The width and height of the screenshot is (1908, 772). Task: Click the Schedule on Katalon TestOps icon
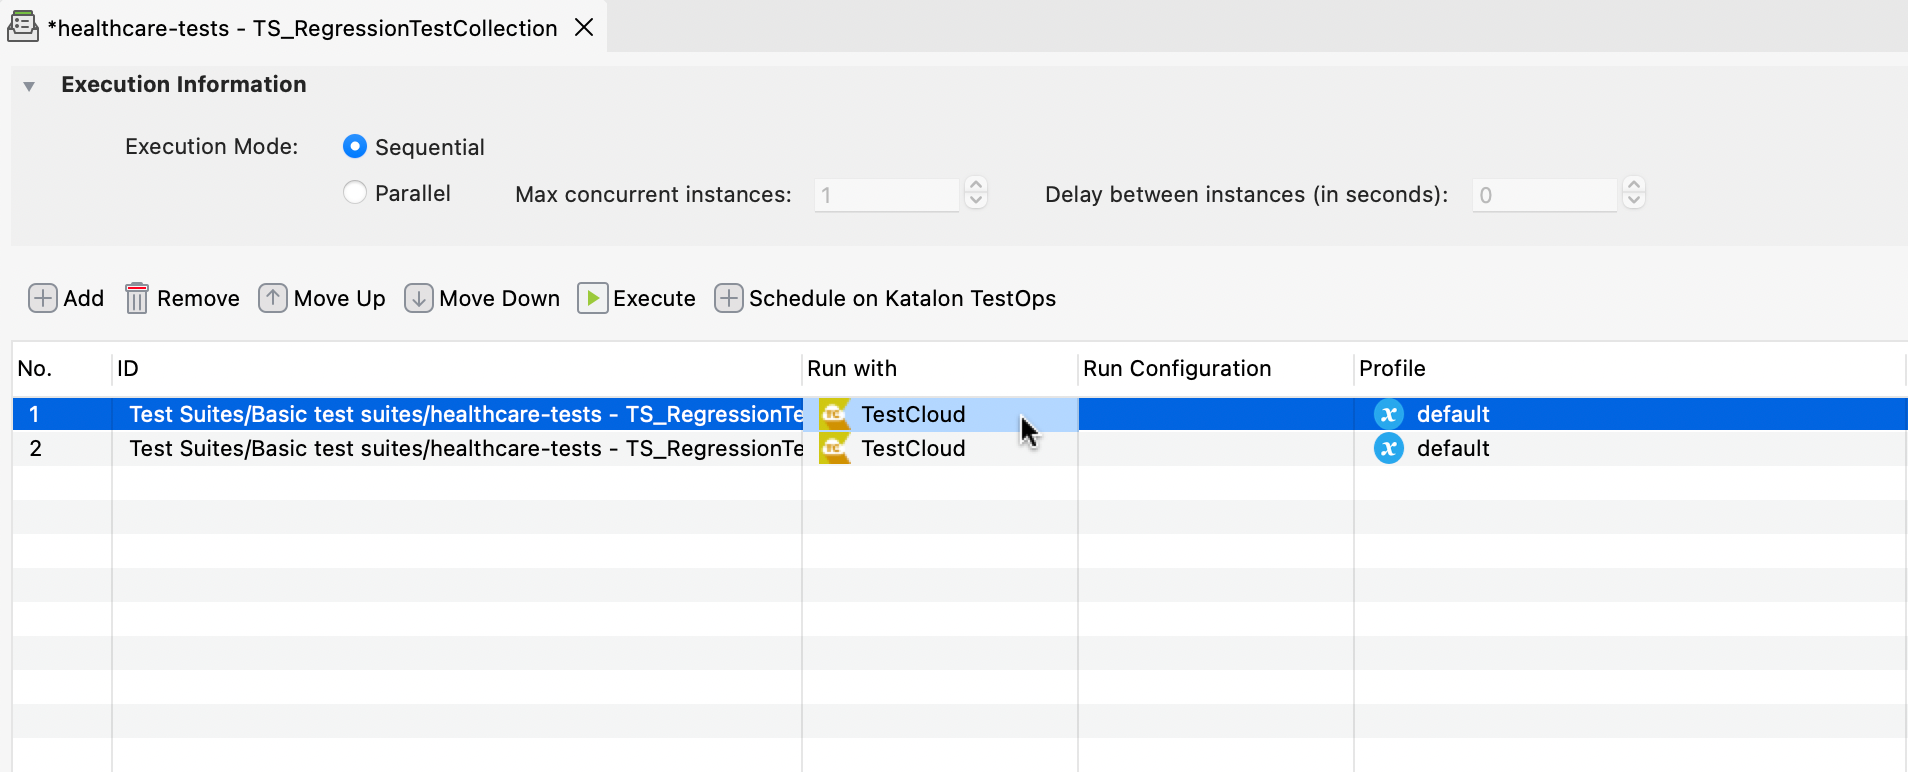tap(728, 299)
